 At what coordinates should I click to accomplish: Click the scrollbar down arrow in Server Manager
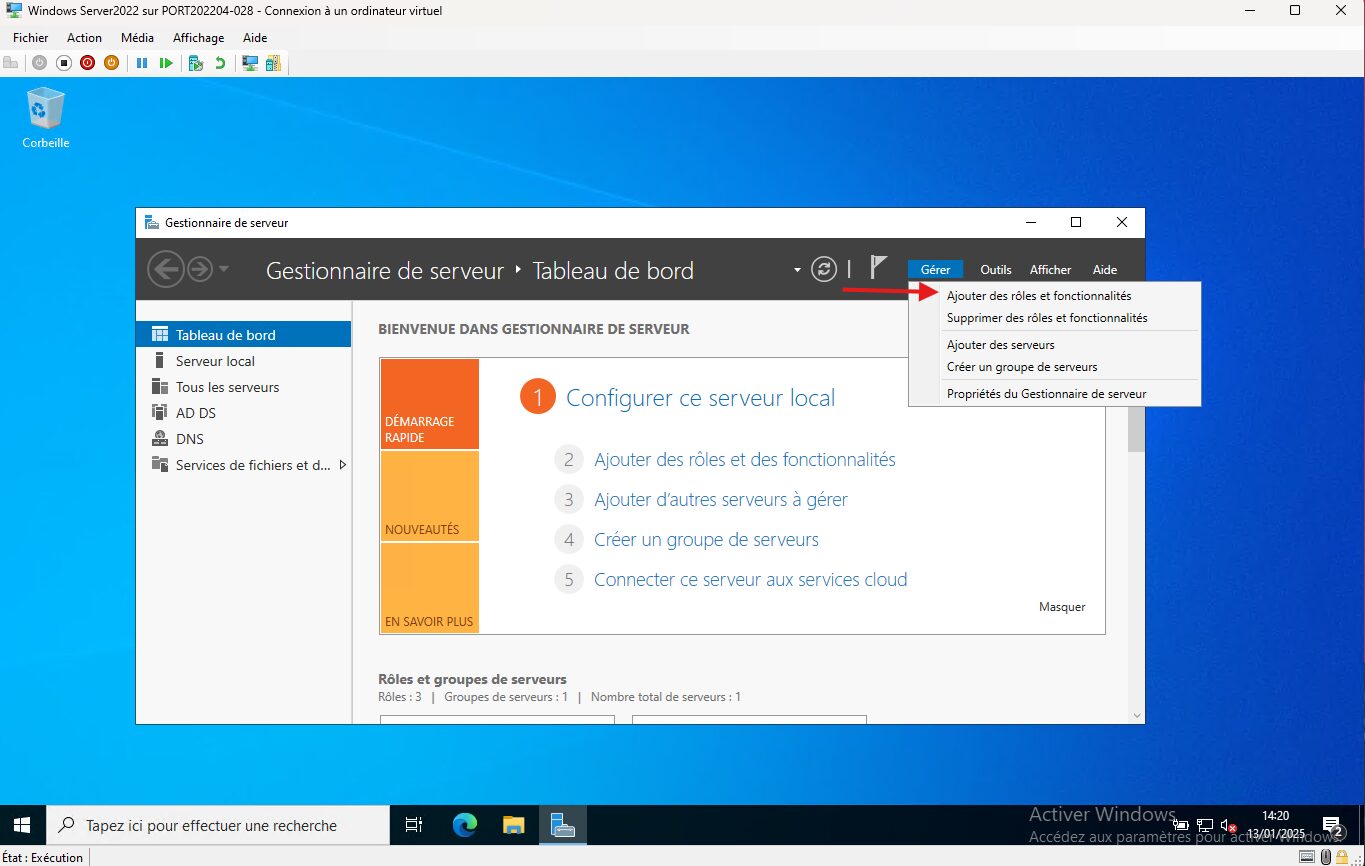pyautogui.click(x=1135, y=714)
